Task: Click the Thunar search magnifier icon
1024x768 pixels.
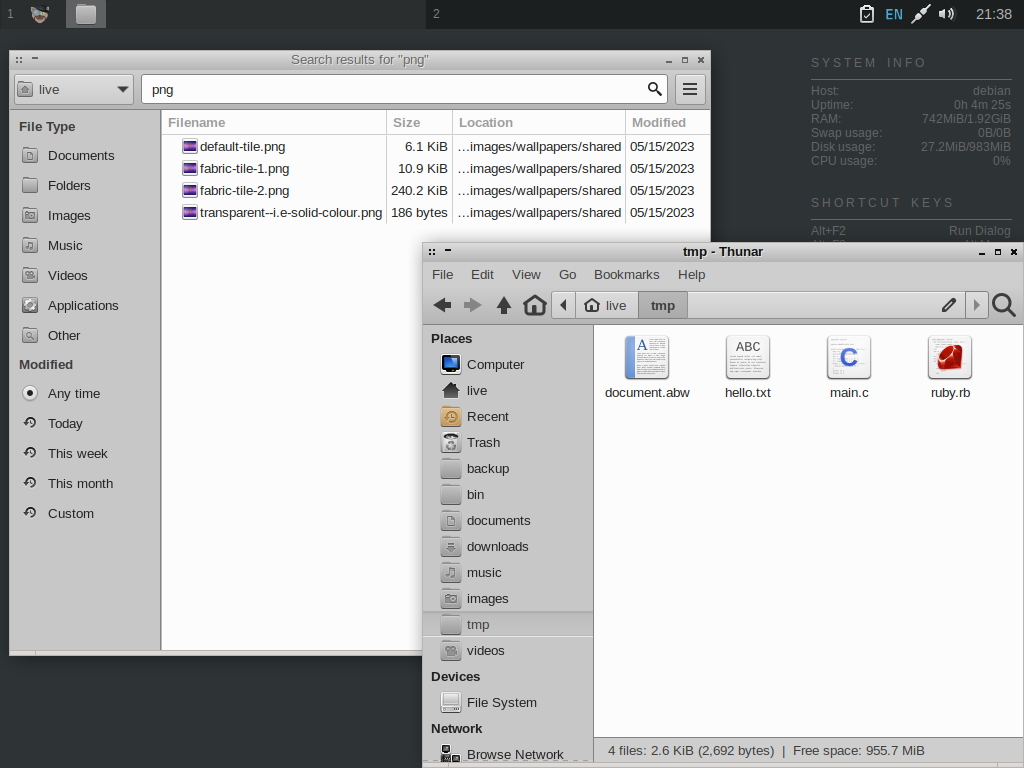Action: point(1004,305)
